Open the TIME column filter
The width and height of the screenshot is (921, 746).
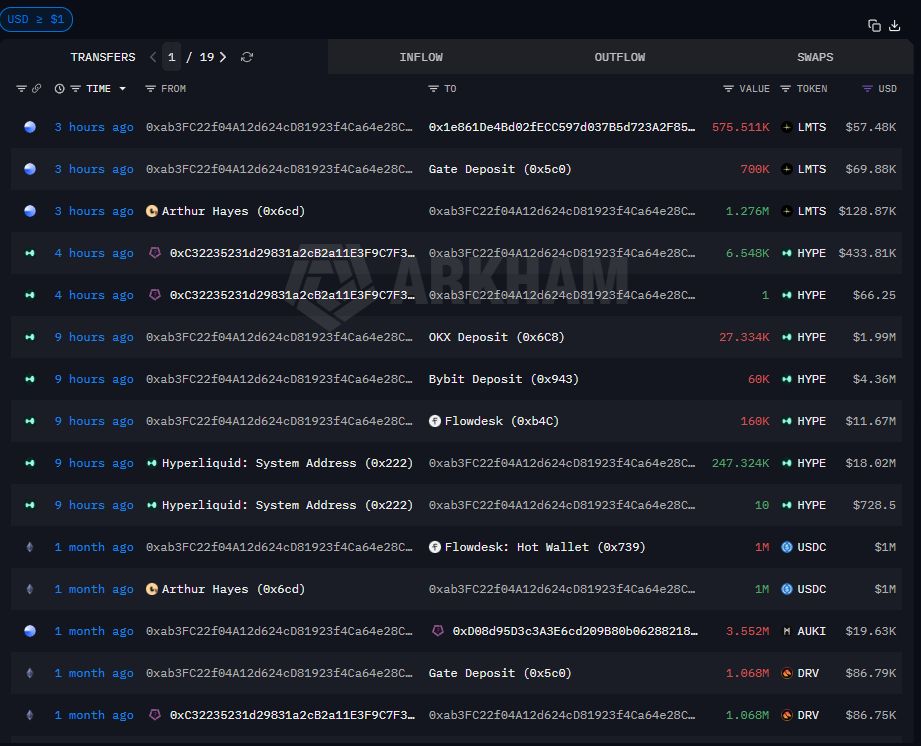tap(75, 89)
